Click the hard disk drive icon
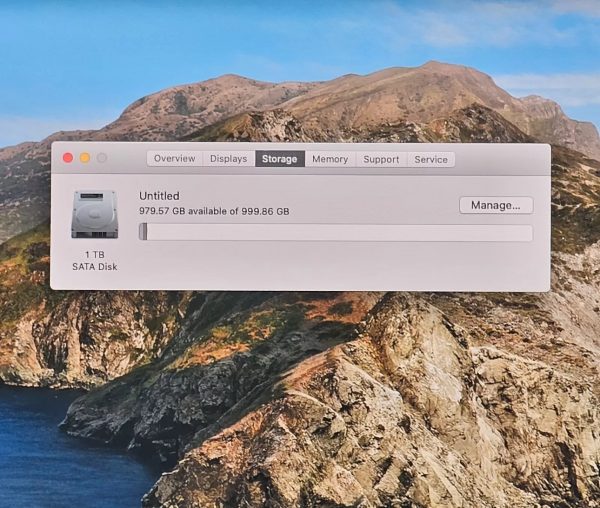Screen dimensions: 600x508 point(94,214)
